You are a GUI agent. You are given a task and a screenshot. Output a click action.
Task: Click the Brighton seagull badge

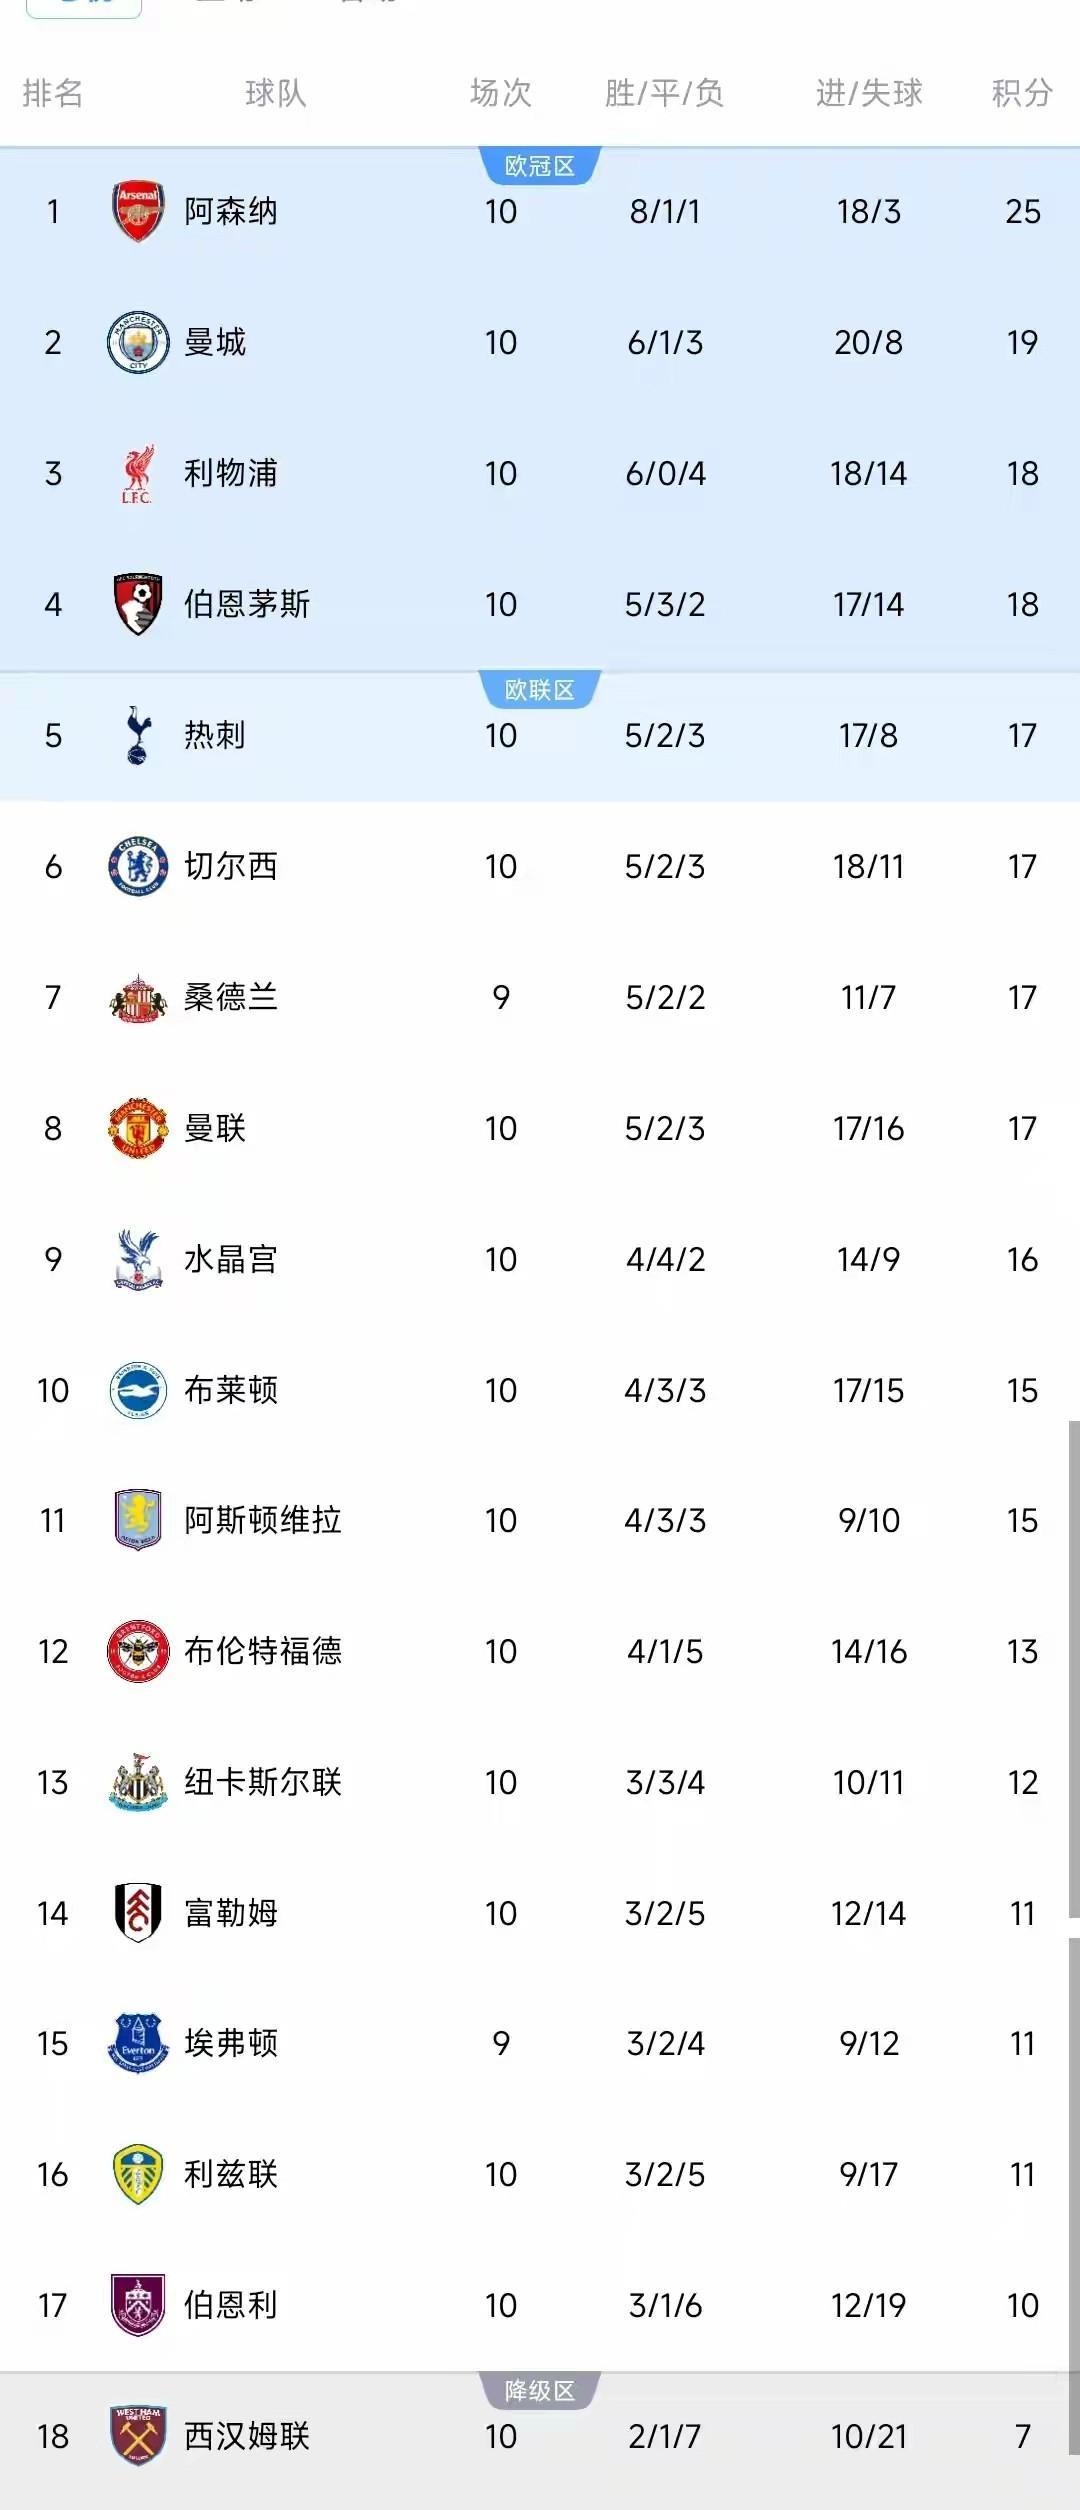pos(138,1390)
